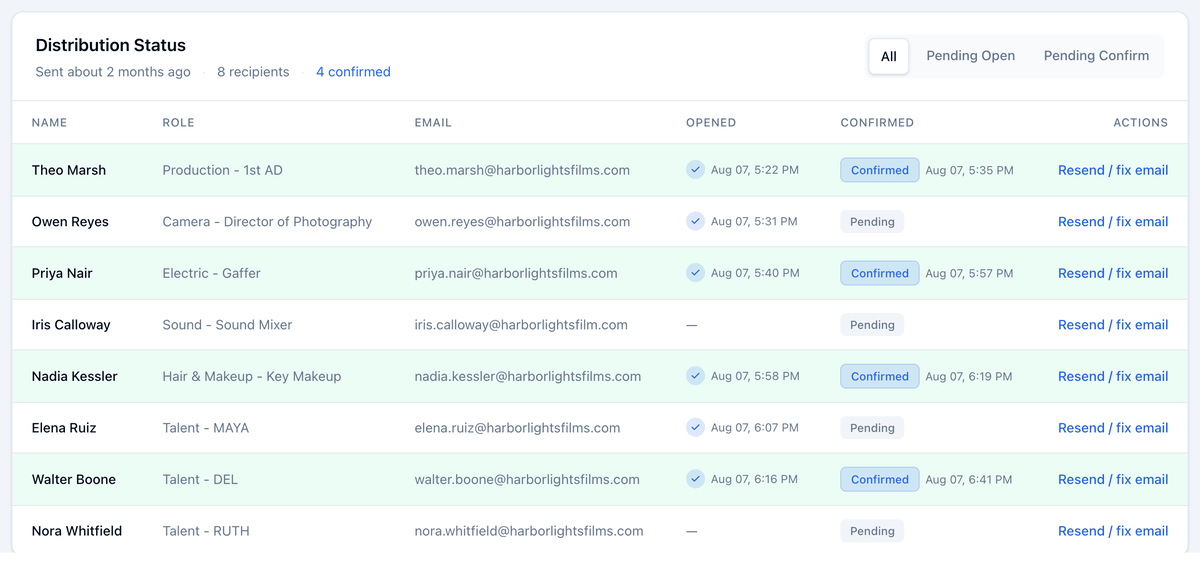The height and width of the screenshot is (568, 1200).
Task: Select the name Theo Marsh
Action: point(69,170)
